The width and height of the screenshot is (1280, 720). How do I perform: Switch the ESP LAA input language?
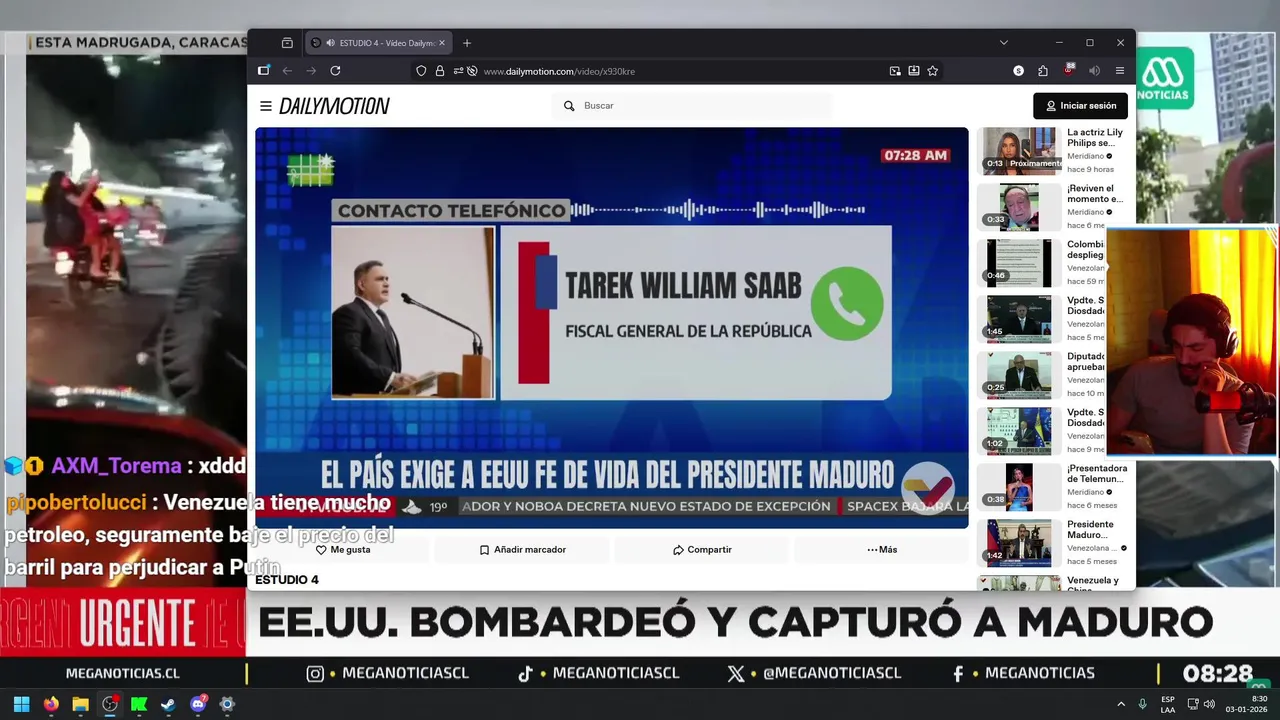point(1168,704)
